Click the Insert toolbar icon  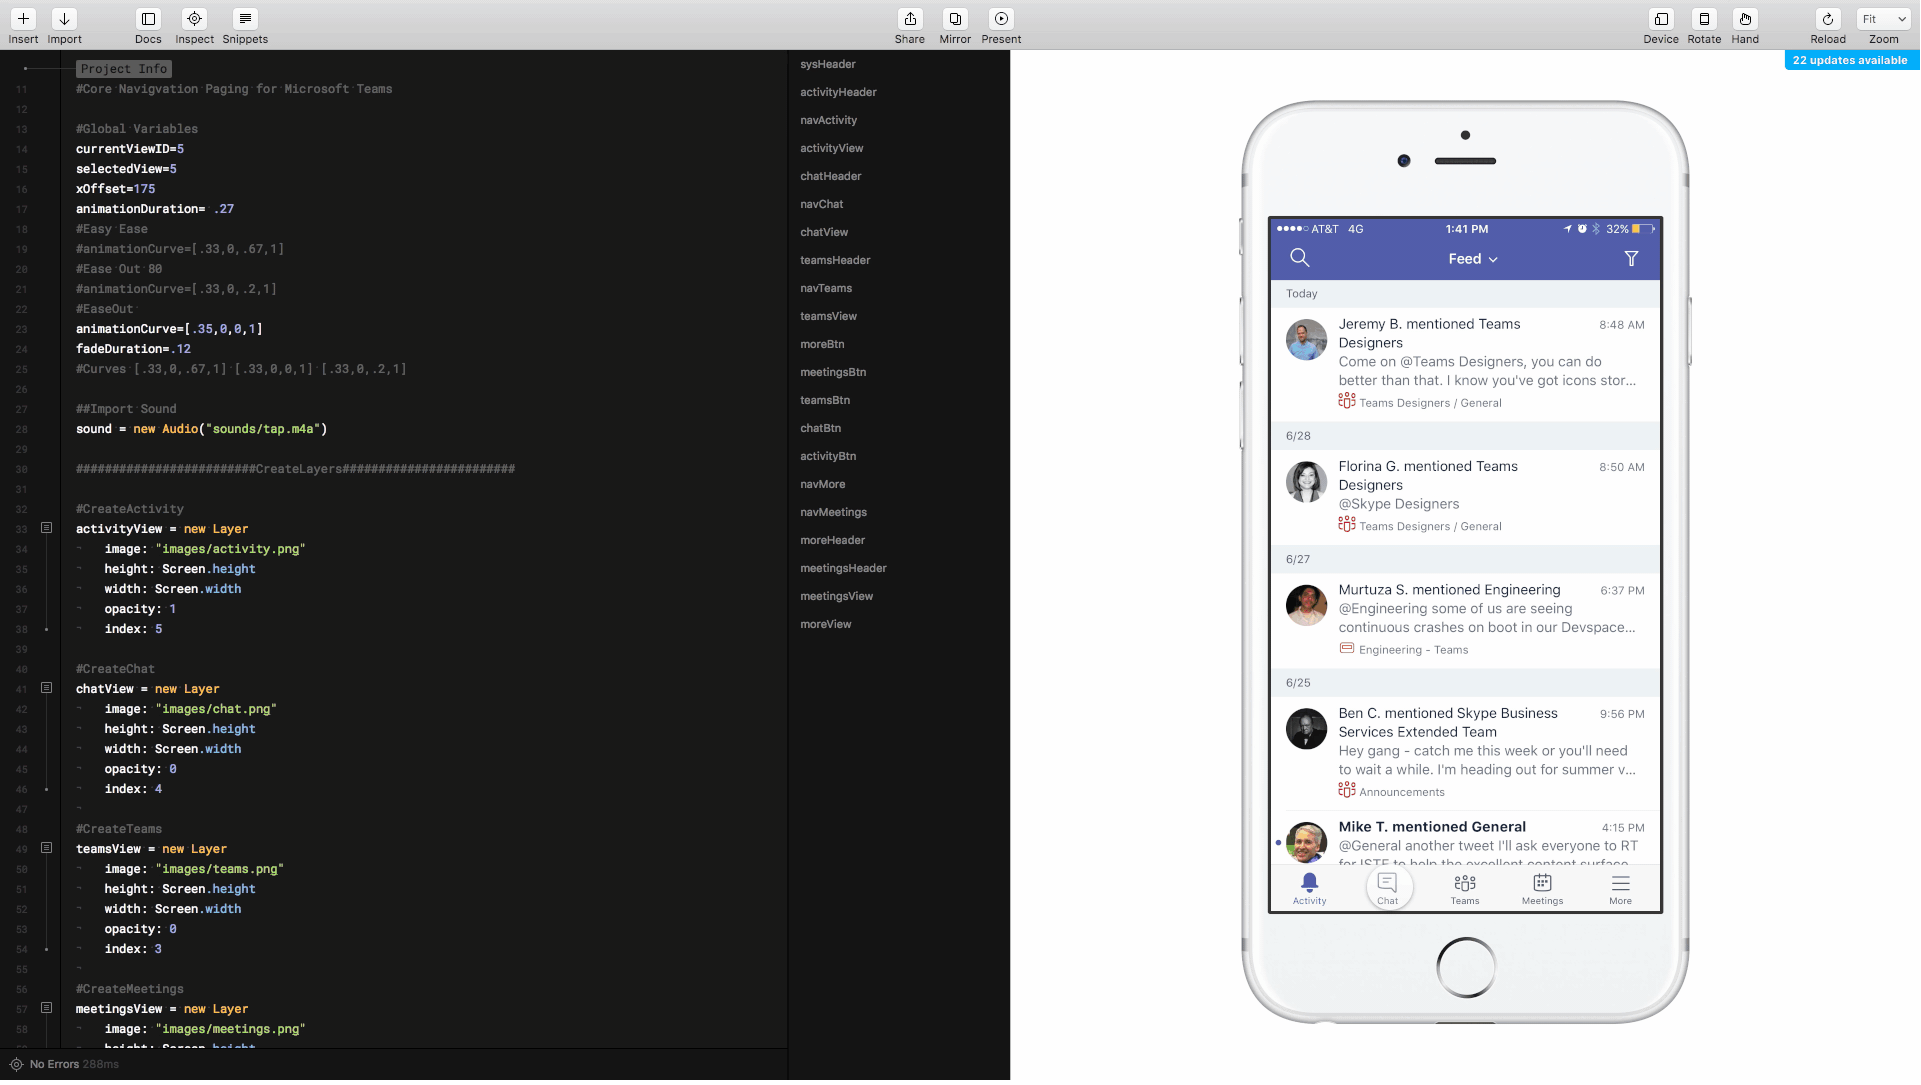pos(23,19)
